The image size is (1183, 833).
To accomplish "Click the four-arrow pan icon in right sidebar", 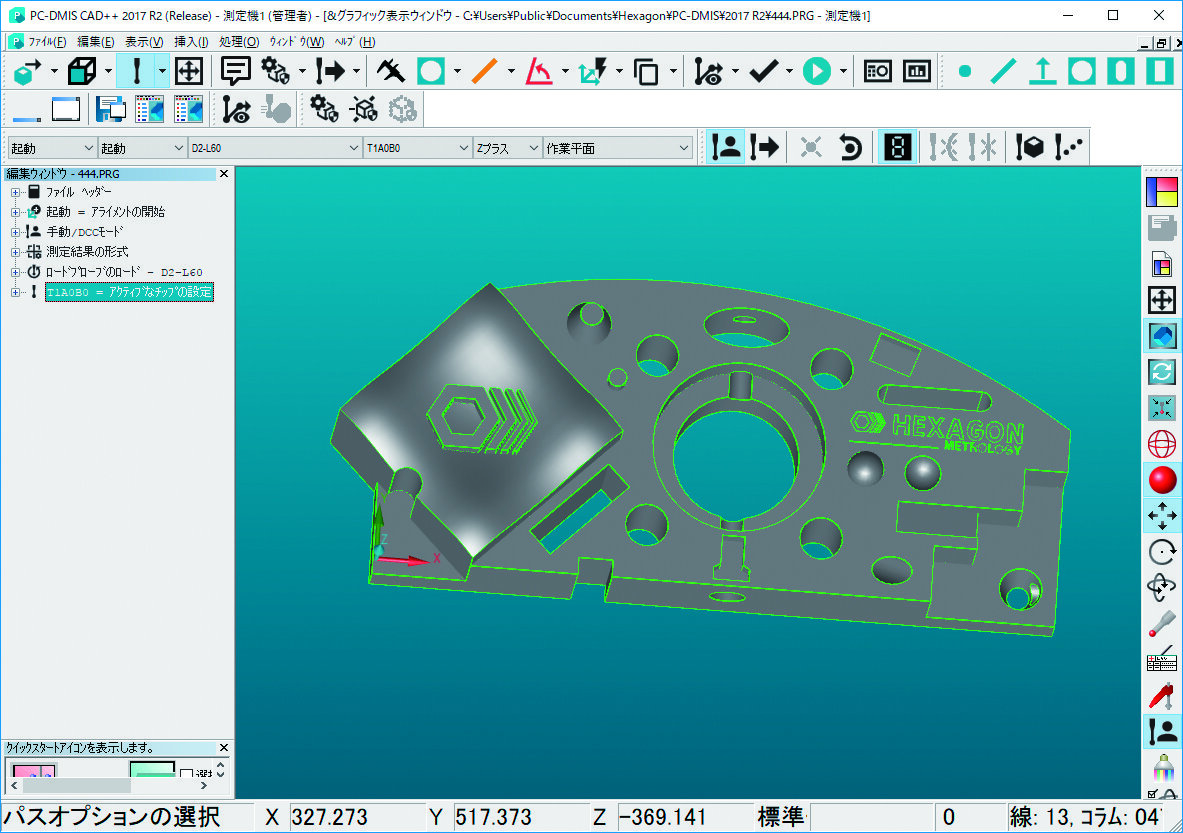I will click(x=1162, y=516).
